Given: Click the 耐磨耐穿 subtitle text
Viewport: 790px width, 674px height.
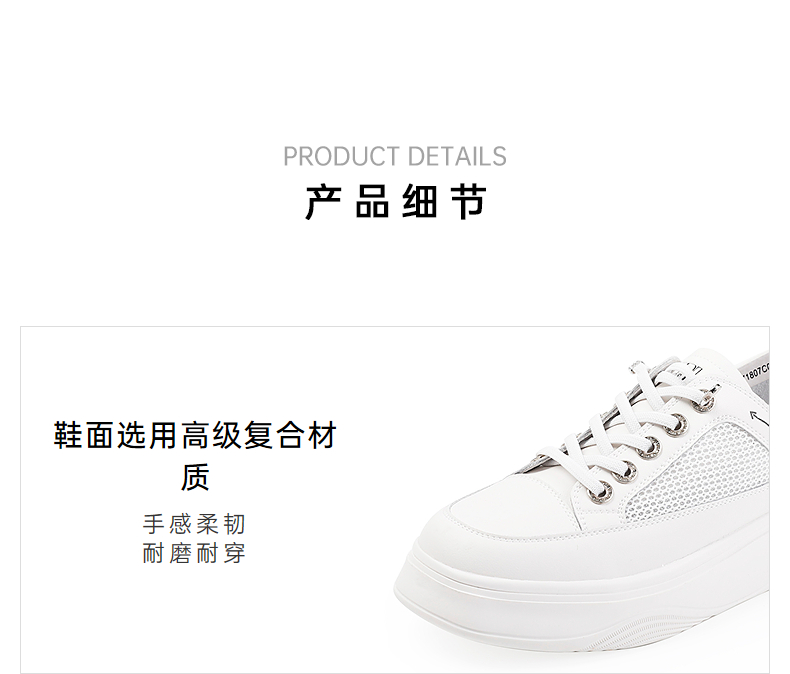Looking at the screenshot, I should click(x=194, y=553).
